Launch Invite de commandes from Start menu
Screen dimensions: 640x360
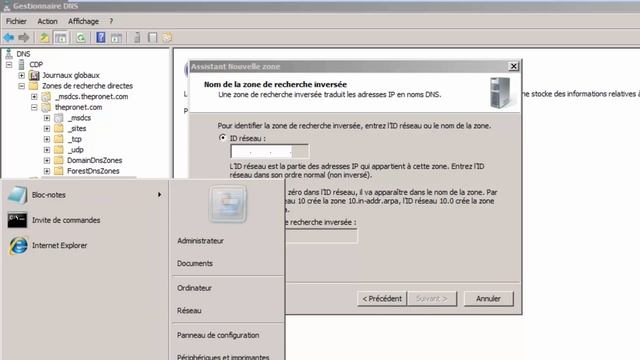pos(84,220)
